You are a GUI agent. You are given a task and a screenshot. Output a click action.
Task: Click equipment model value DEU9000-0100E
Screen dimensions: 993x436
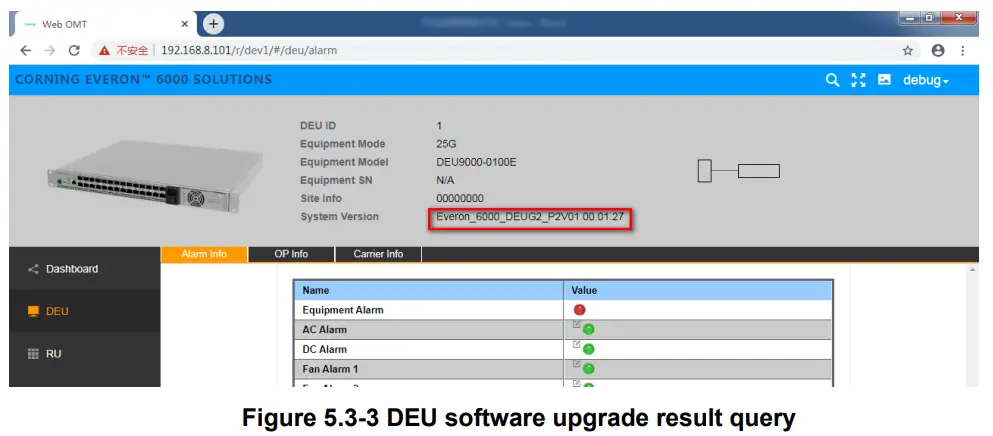pyautogui.click(x=476, y=162)
